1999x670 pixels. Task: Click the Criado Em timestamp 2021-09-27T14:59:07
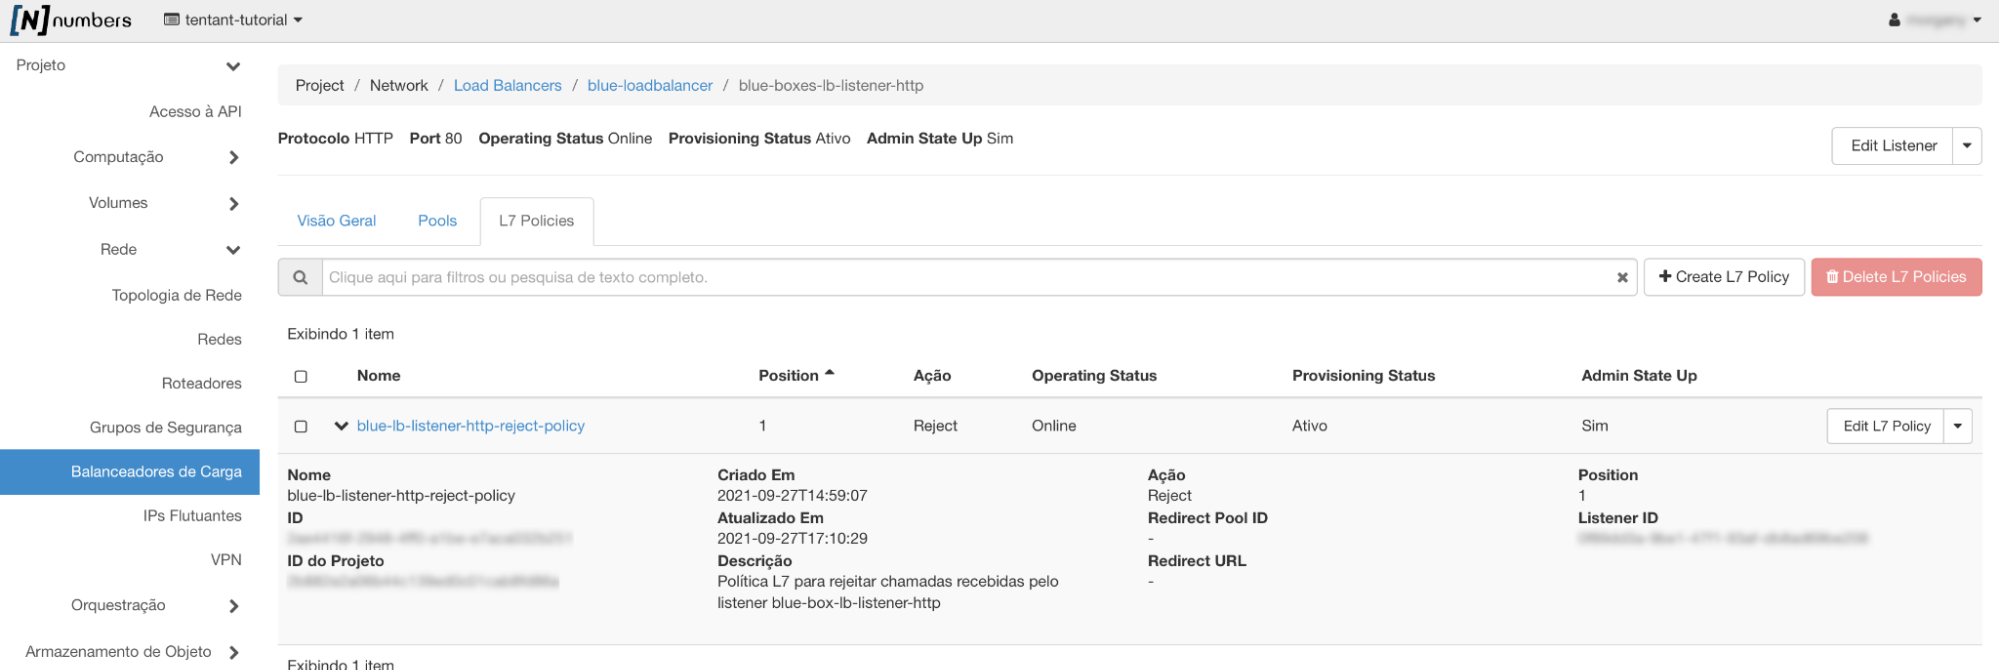click(x=792, y=496)
